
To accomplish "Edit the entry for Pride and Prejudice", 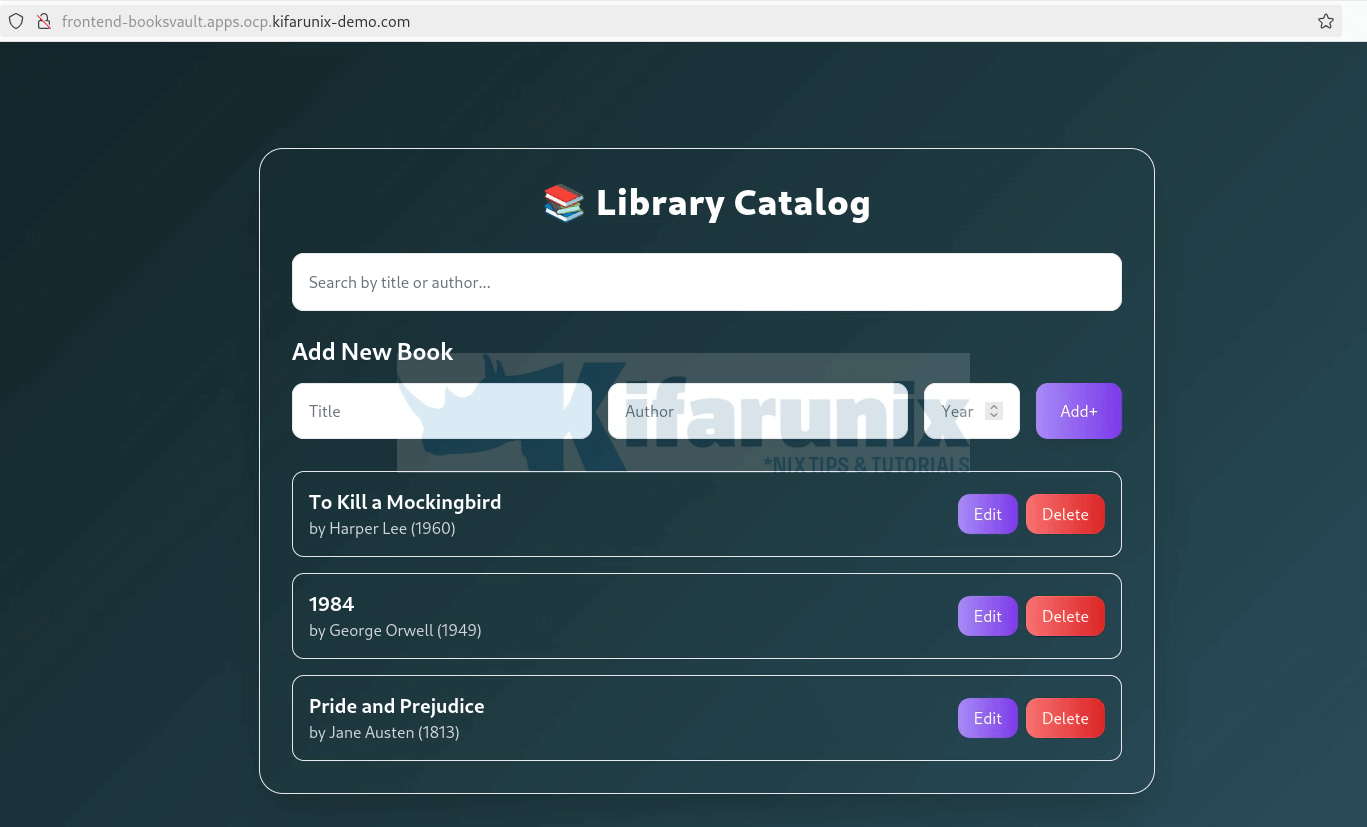I will pos(987,718).
